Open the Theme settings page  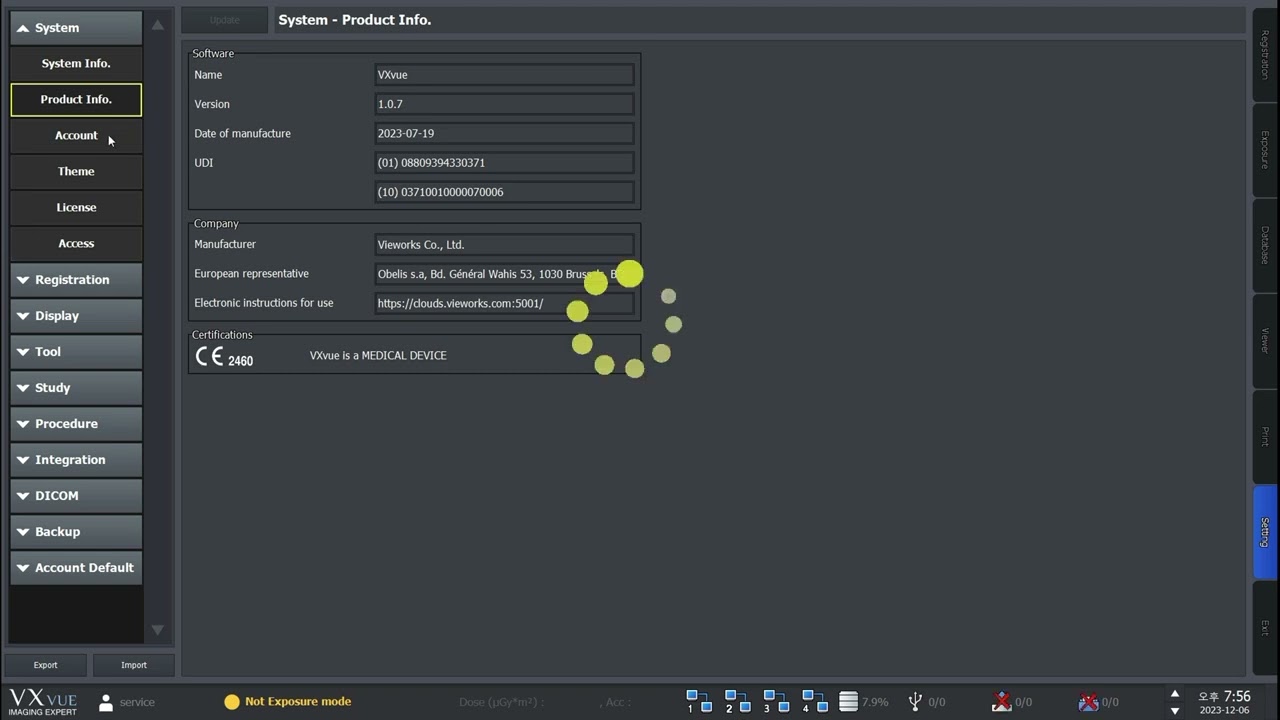[x=76, y=172]
